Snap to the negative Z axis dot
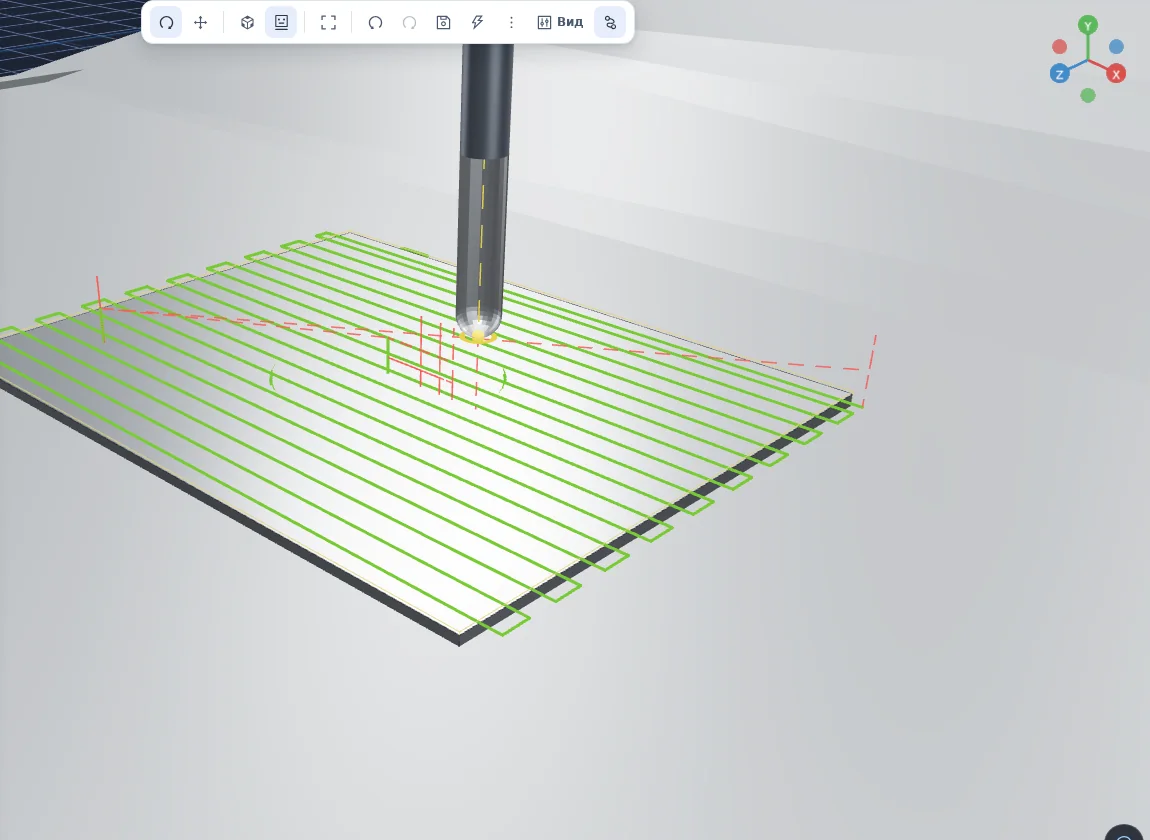The image size is (1150, 840). click(x=1116, y=47)
